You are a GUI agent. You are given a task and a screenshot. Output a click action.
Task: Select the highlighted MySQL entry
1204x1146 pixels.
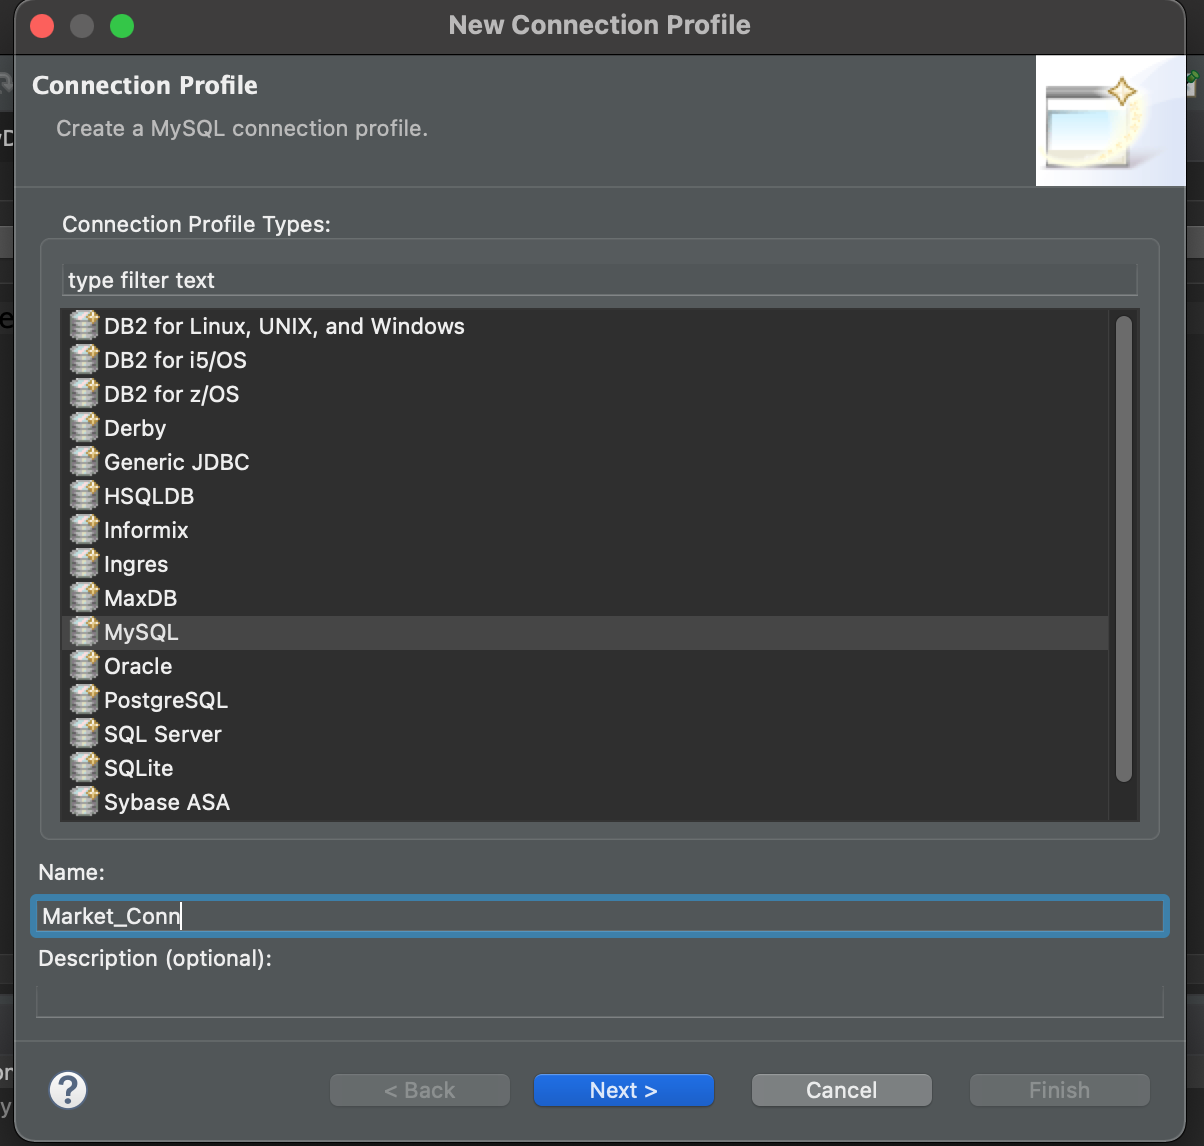(x=585, y=632)
